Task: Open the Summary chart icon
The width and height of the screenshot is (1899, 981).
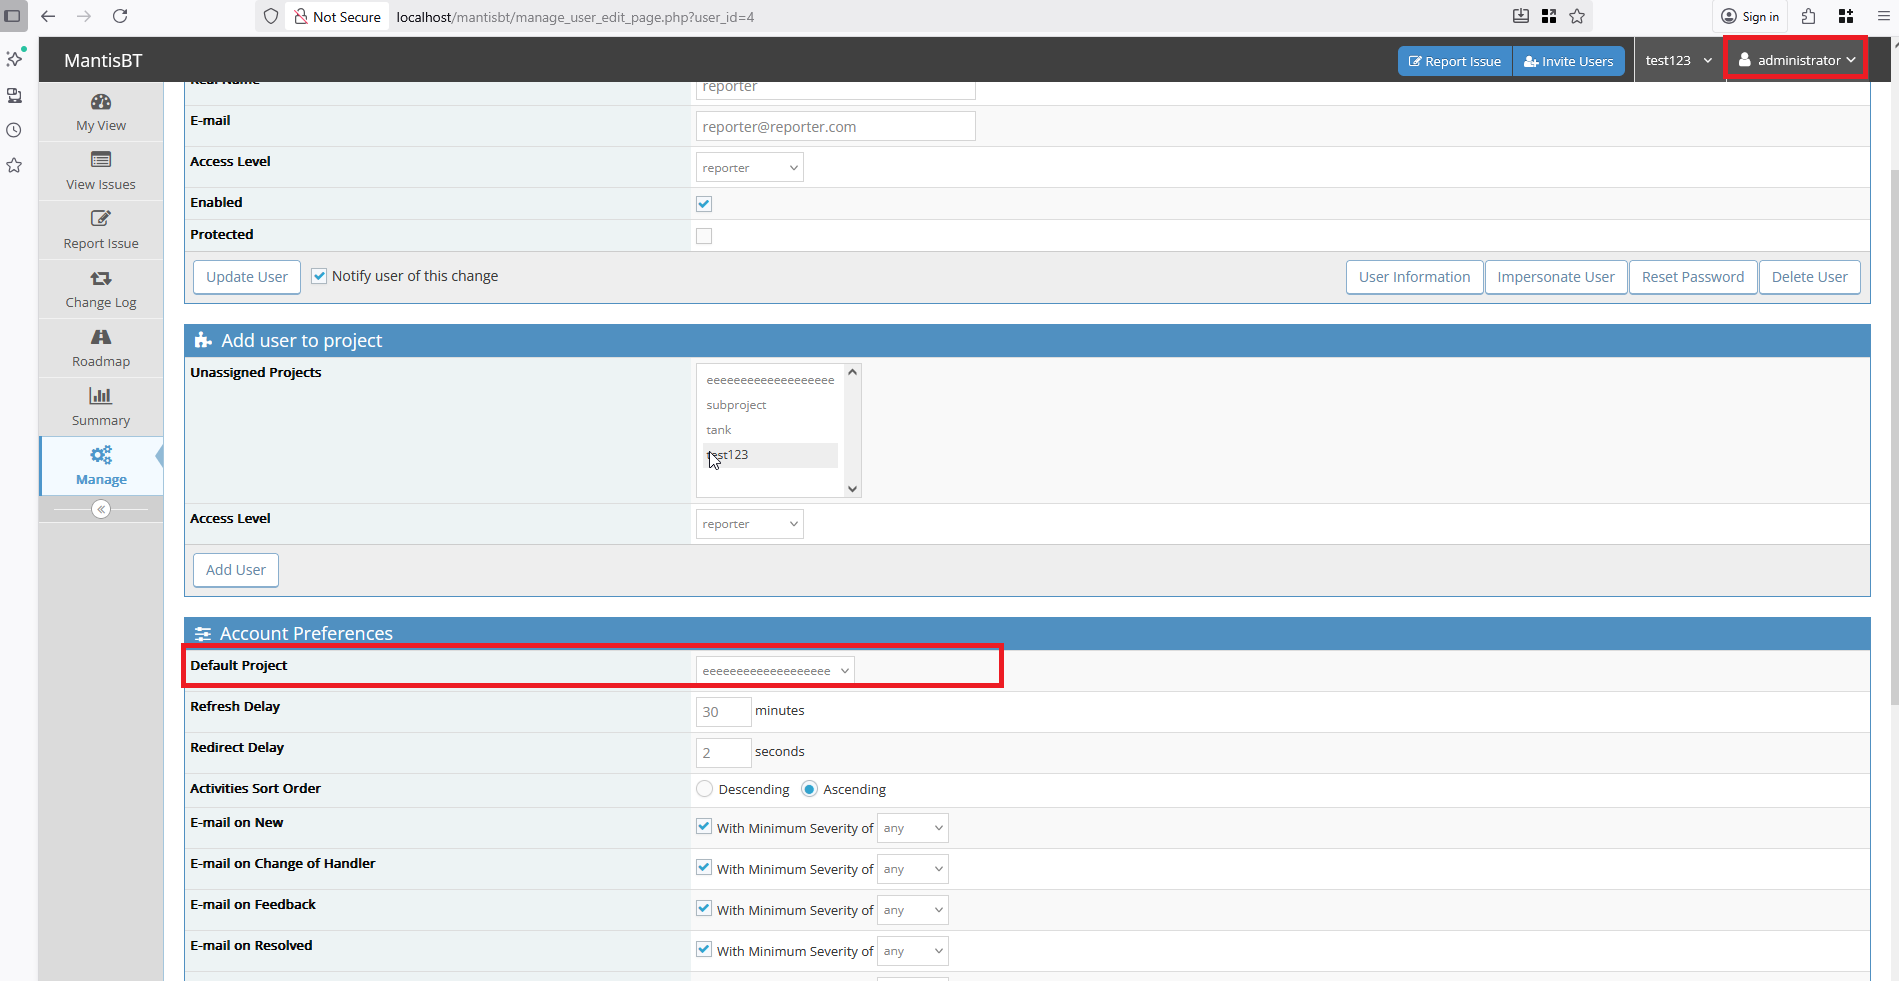Action: 101,396
